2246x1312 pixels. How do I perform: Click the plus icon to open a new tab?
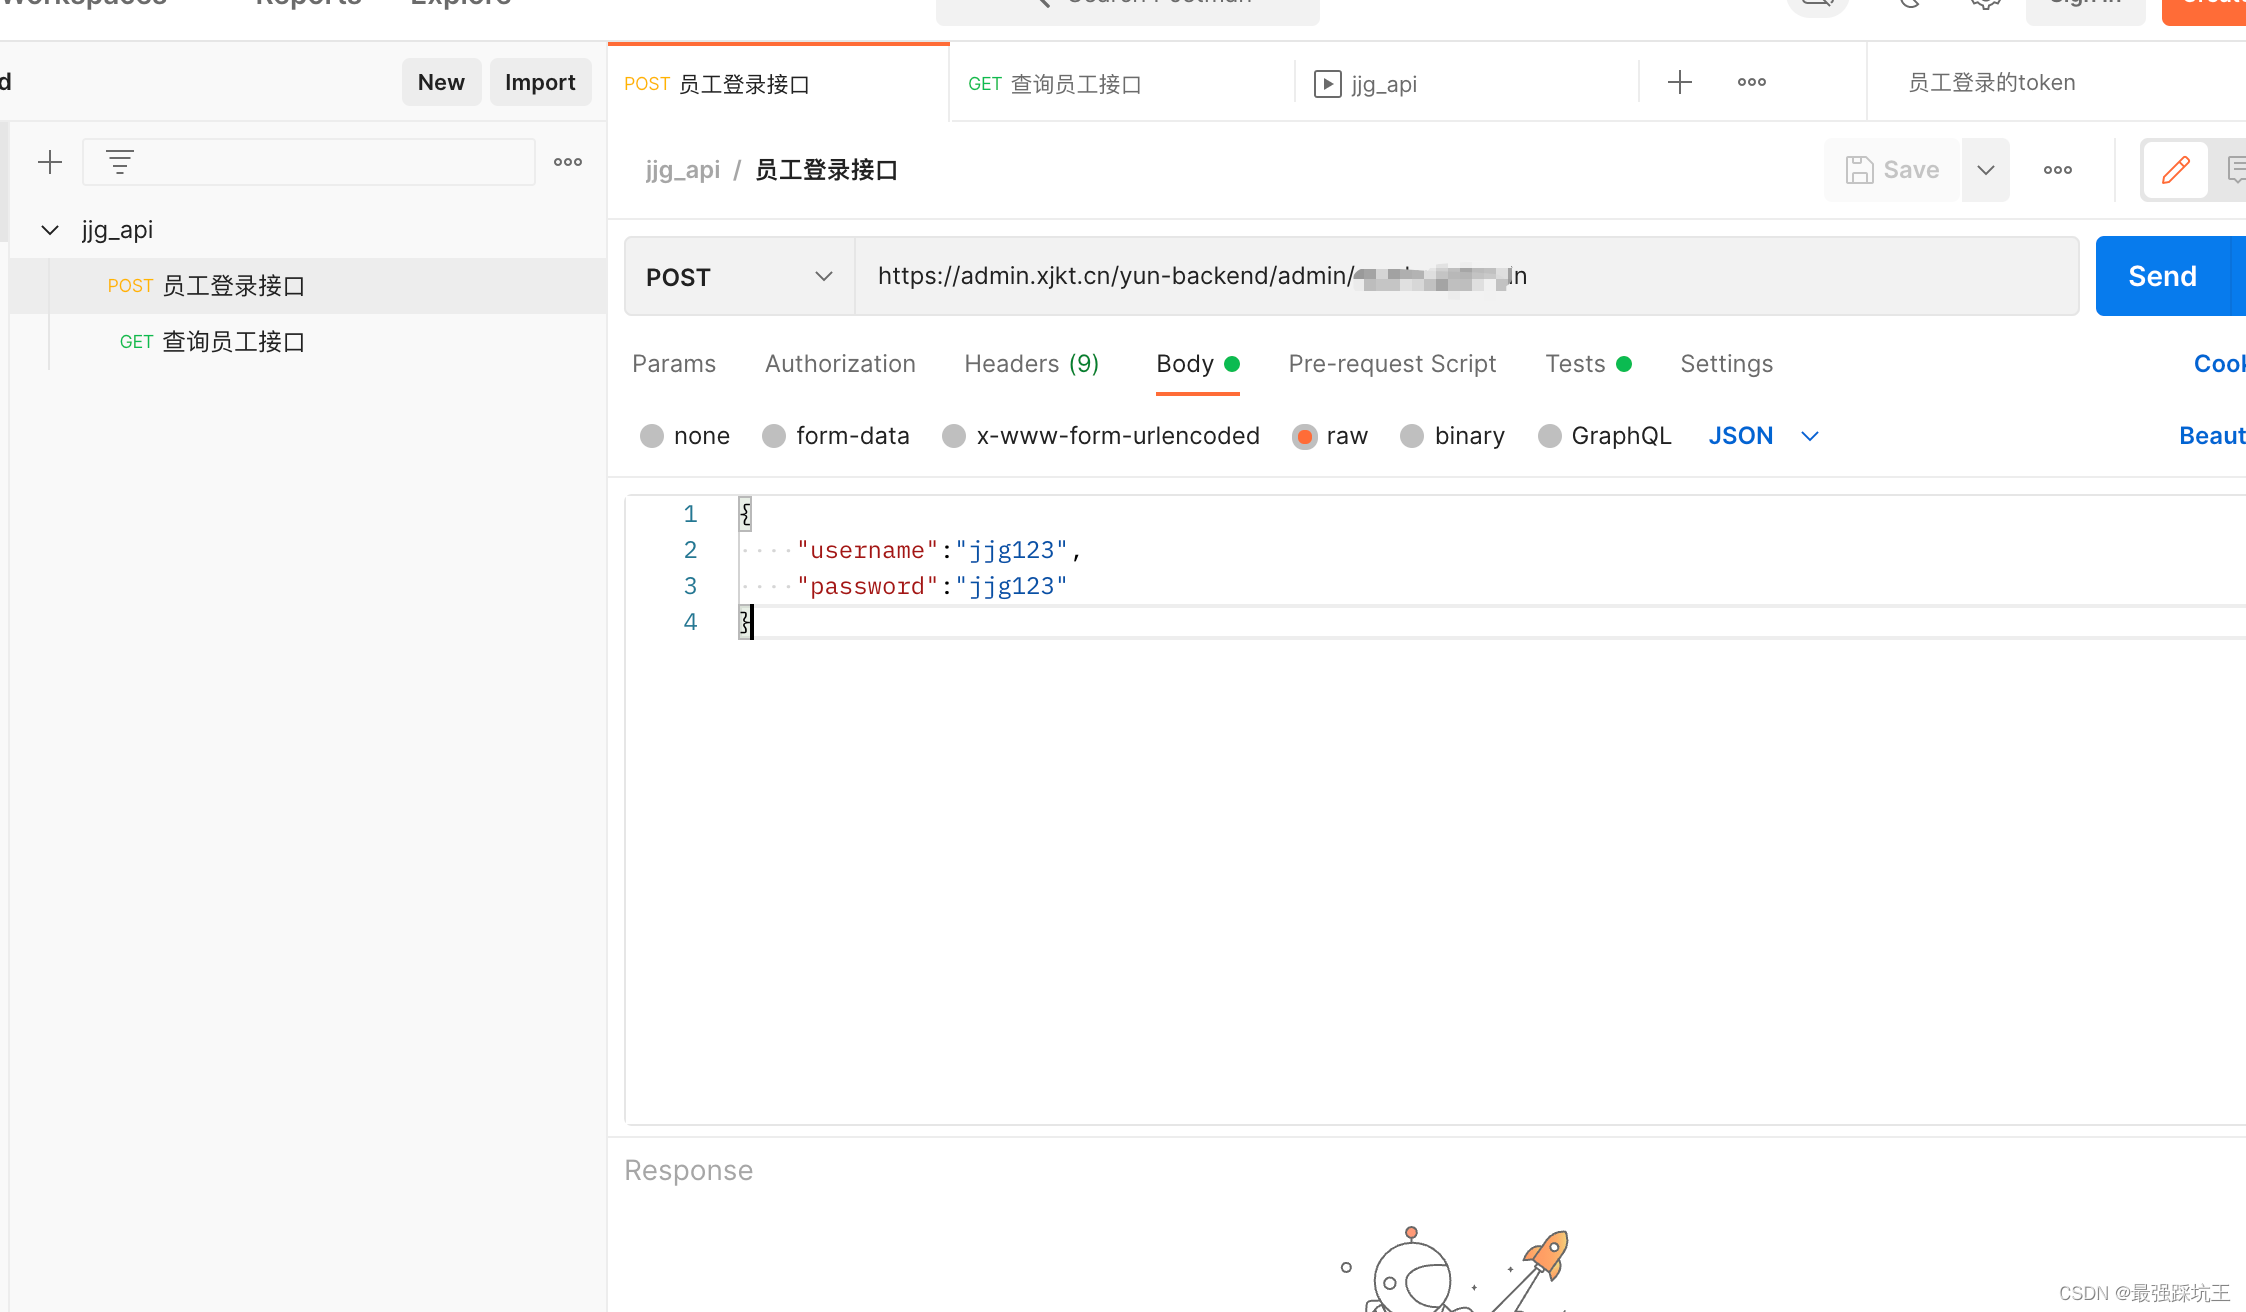coord(1680,82)
